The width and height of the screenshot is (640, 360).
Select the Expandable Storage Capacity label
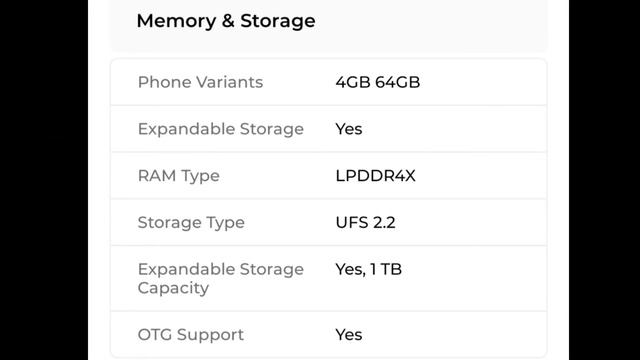click(x=221, y=278)
